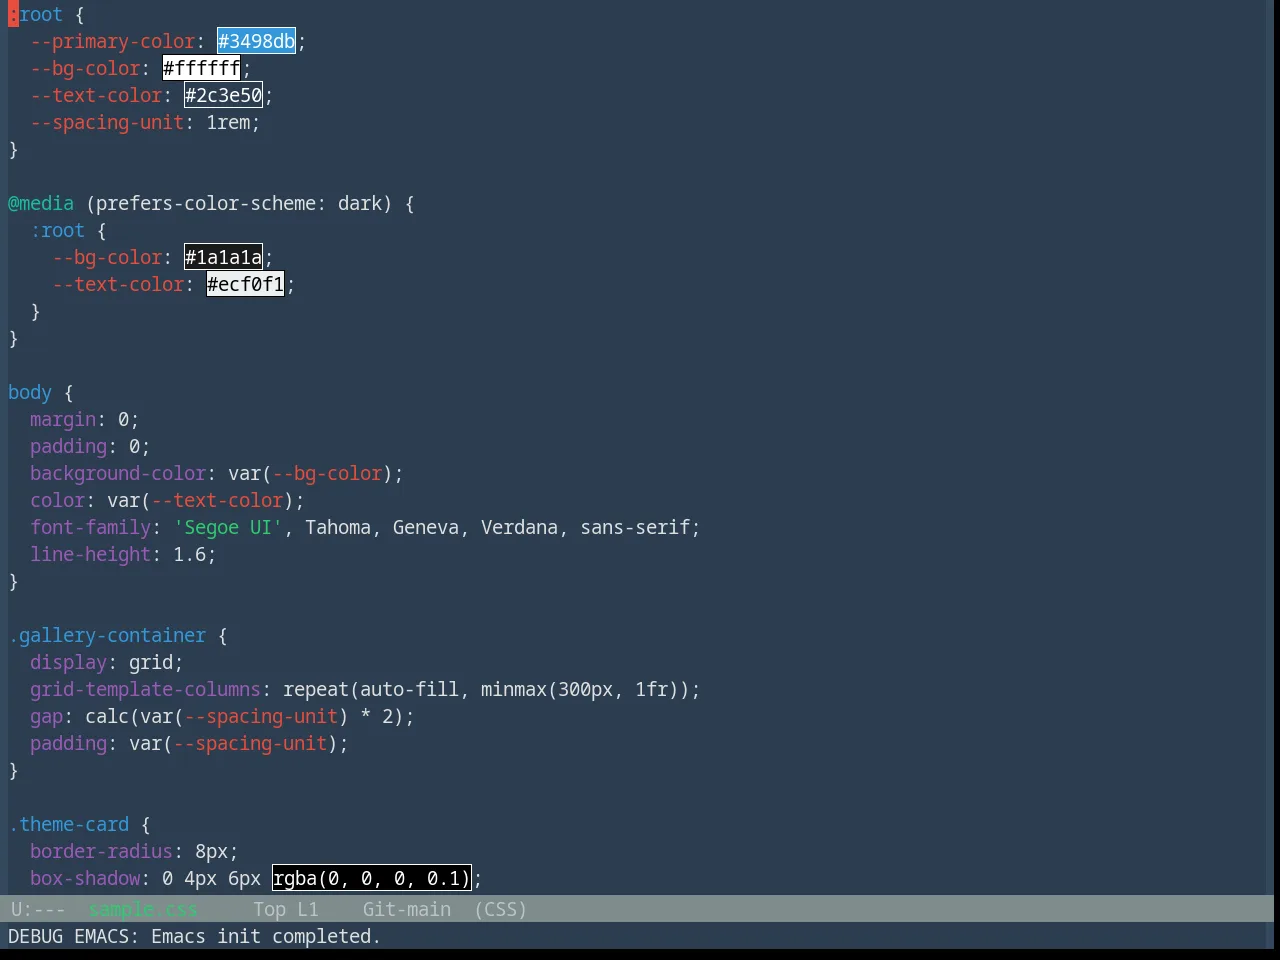
Task: Click the #2c3e50 text color value
Action: click(x=224, y=95)
